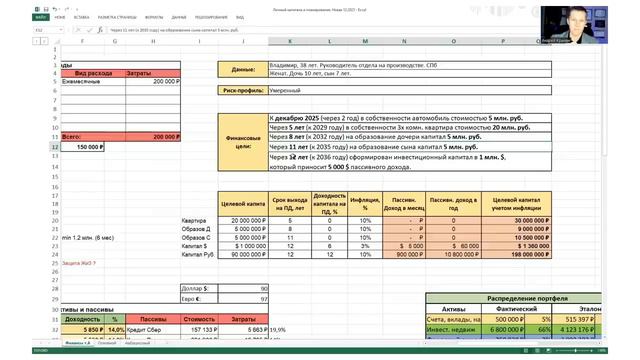
Task: Click the vertical scrollbar on the right
Action: pos(604,100)
